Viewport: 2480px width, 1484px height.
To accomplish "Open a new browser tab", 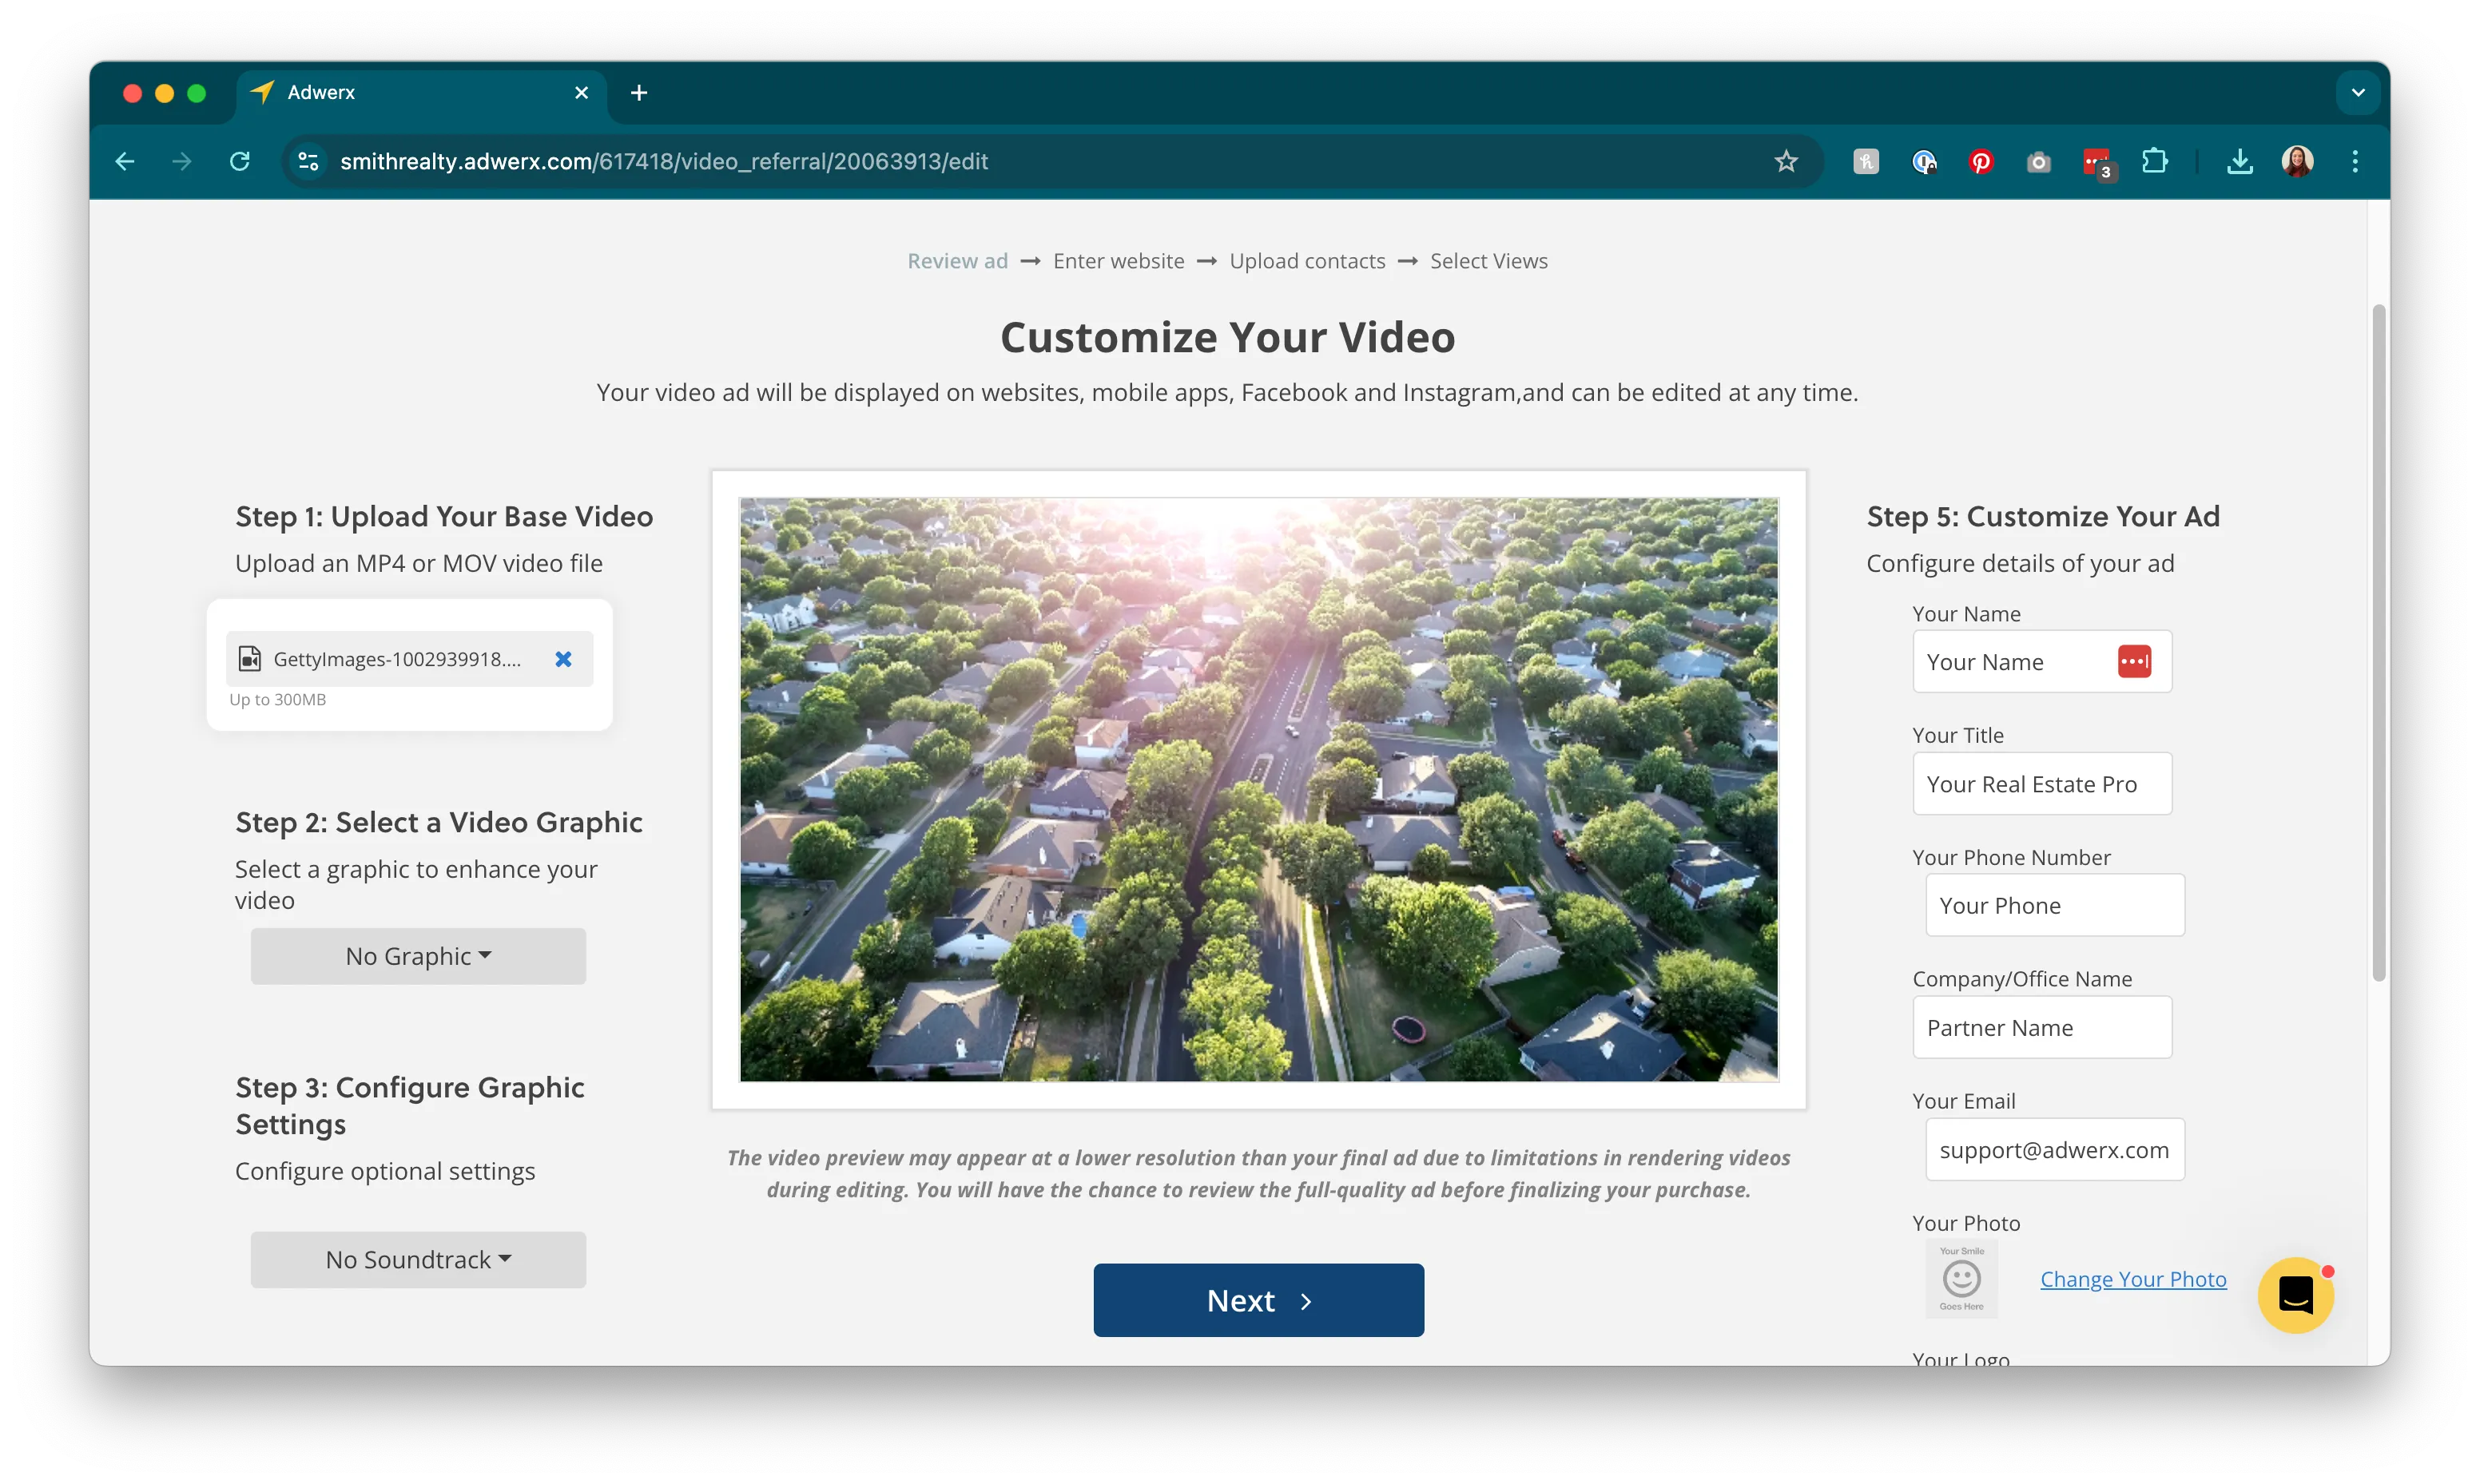I will click(639, 93).
